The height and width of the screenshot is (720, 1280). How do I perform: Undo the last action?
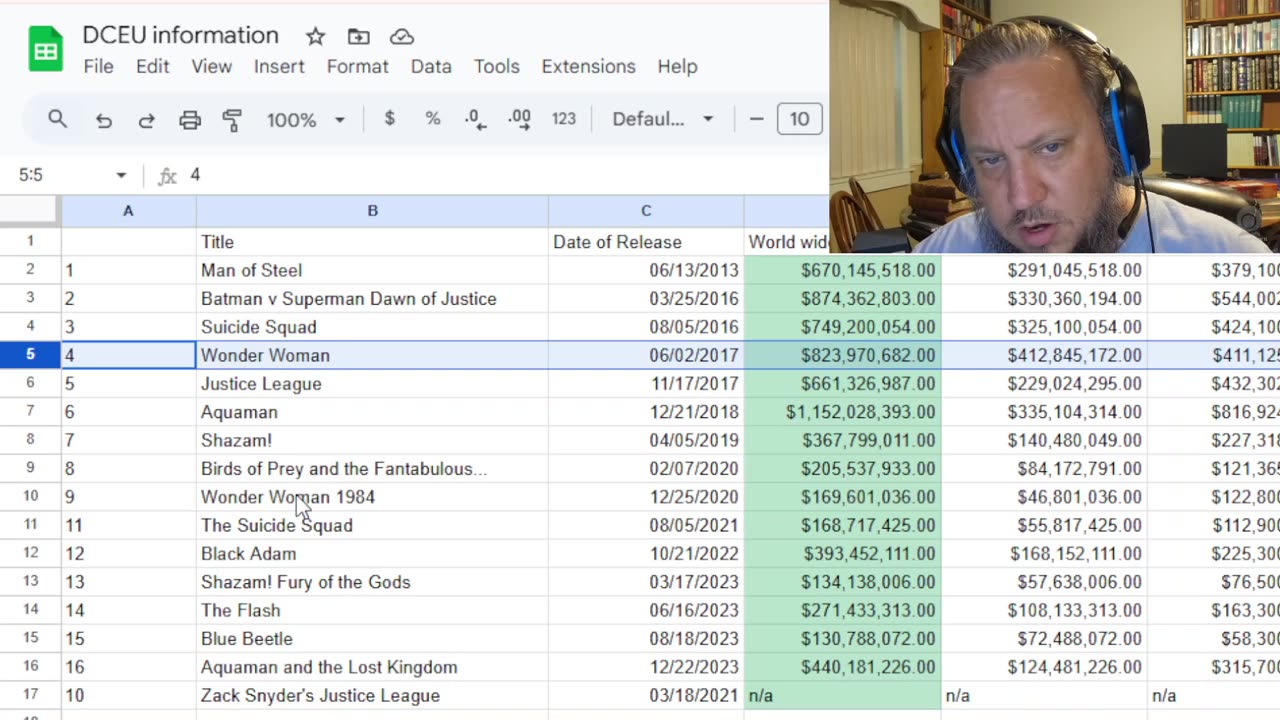(103, 120)
